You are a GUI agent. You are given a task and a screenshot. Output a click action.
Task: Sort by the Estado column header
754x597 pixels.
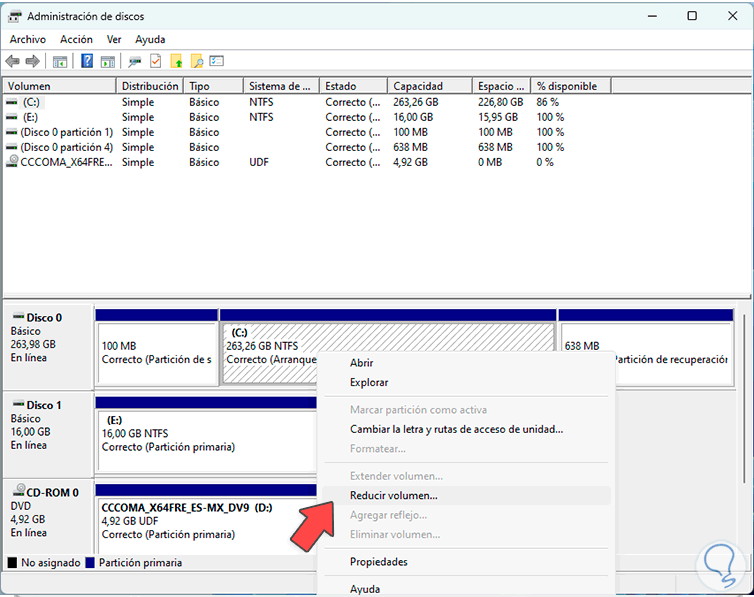coord(353,86)
